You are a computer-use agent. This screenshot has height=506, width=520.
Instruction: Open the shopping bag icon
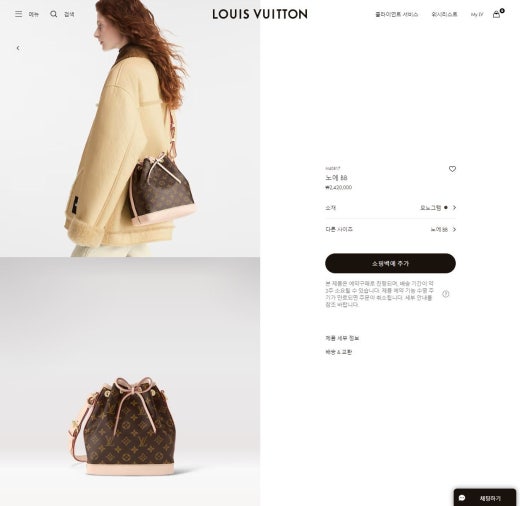coord(496,14)
